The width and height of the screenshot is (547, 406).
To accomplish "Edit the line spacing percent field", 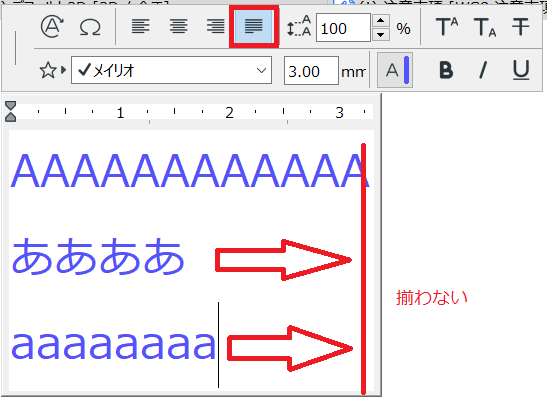I will pos(343,28).
